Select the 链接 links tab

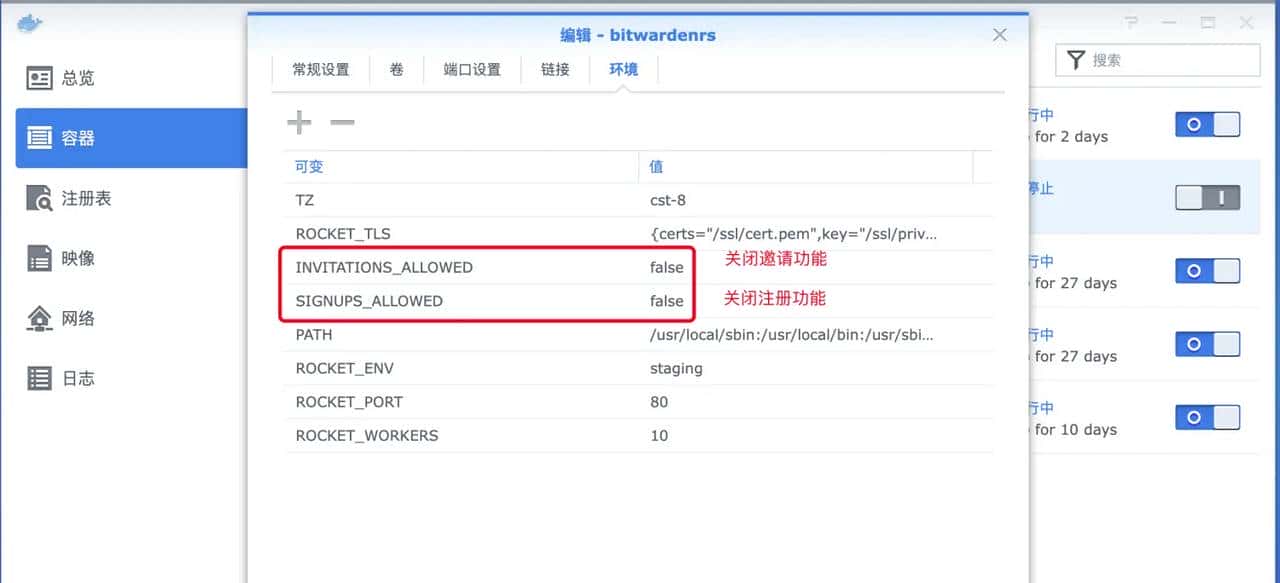555,69
